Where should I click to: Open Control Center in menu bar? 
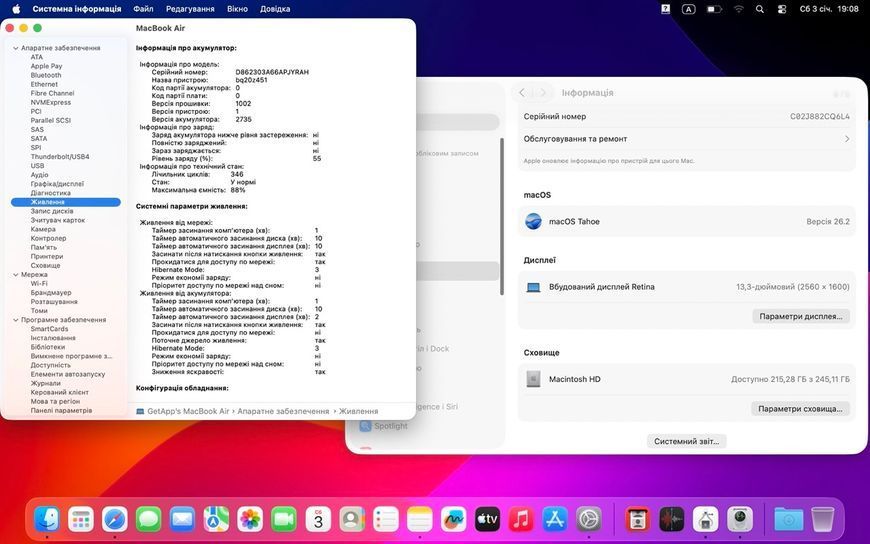(x=782, y=9)
